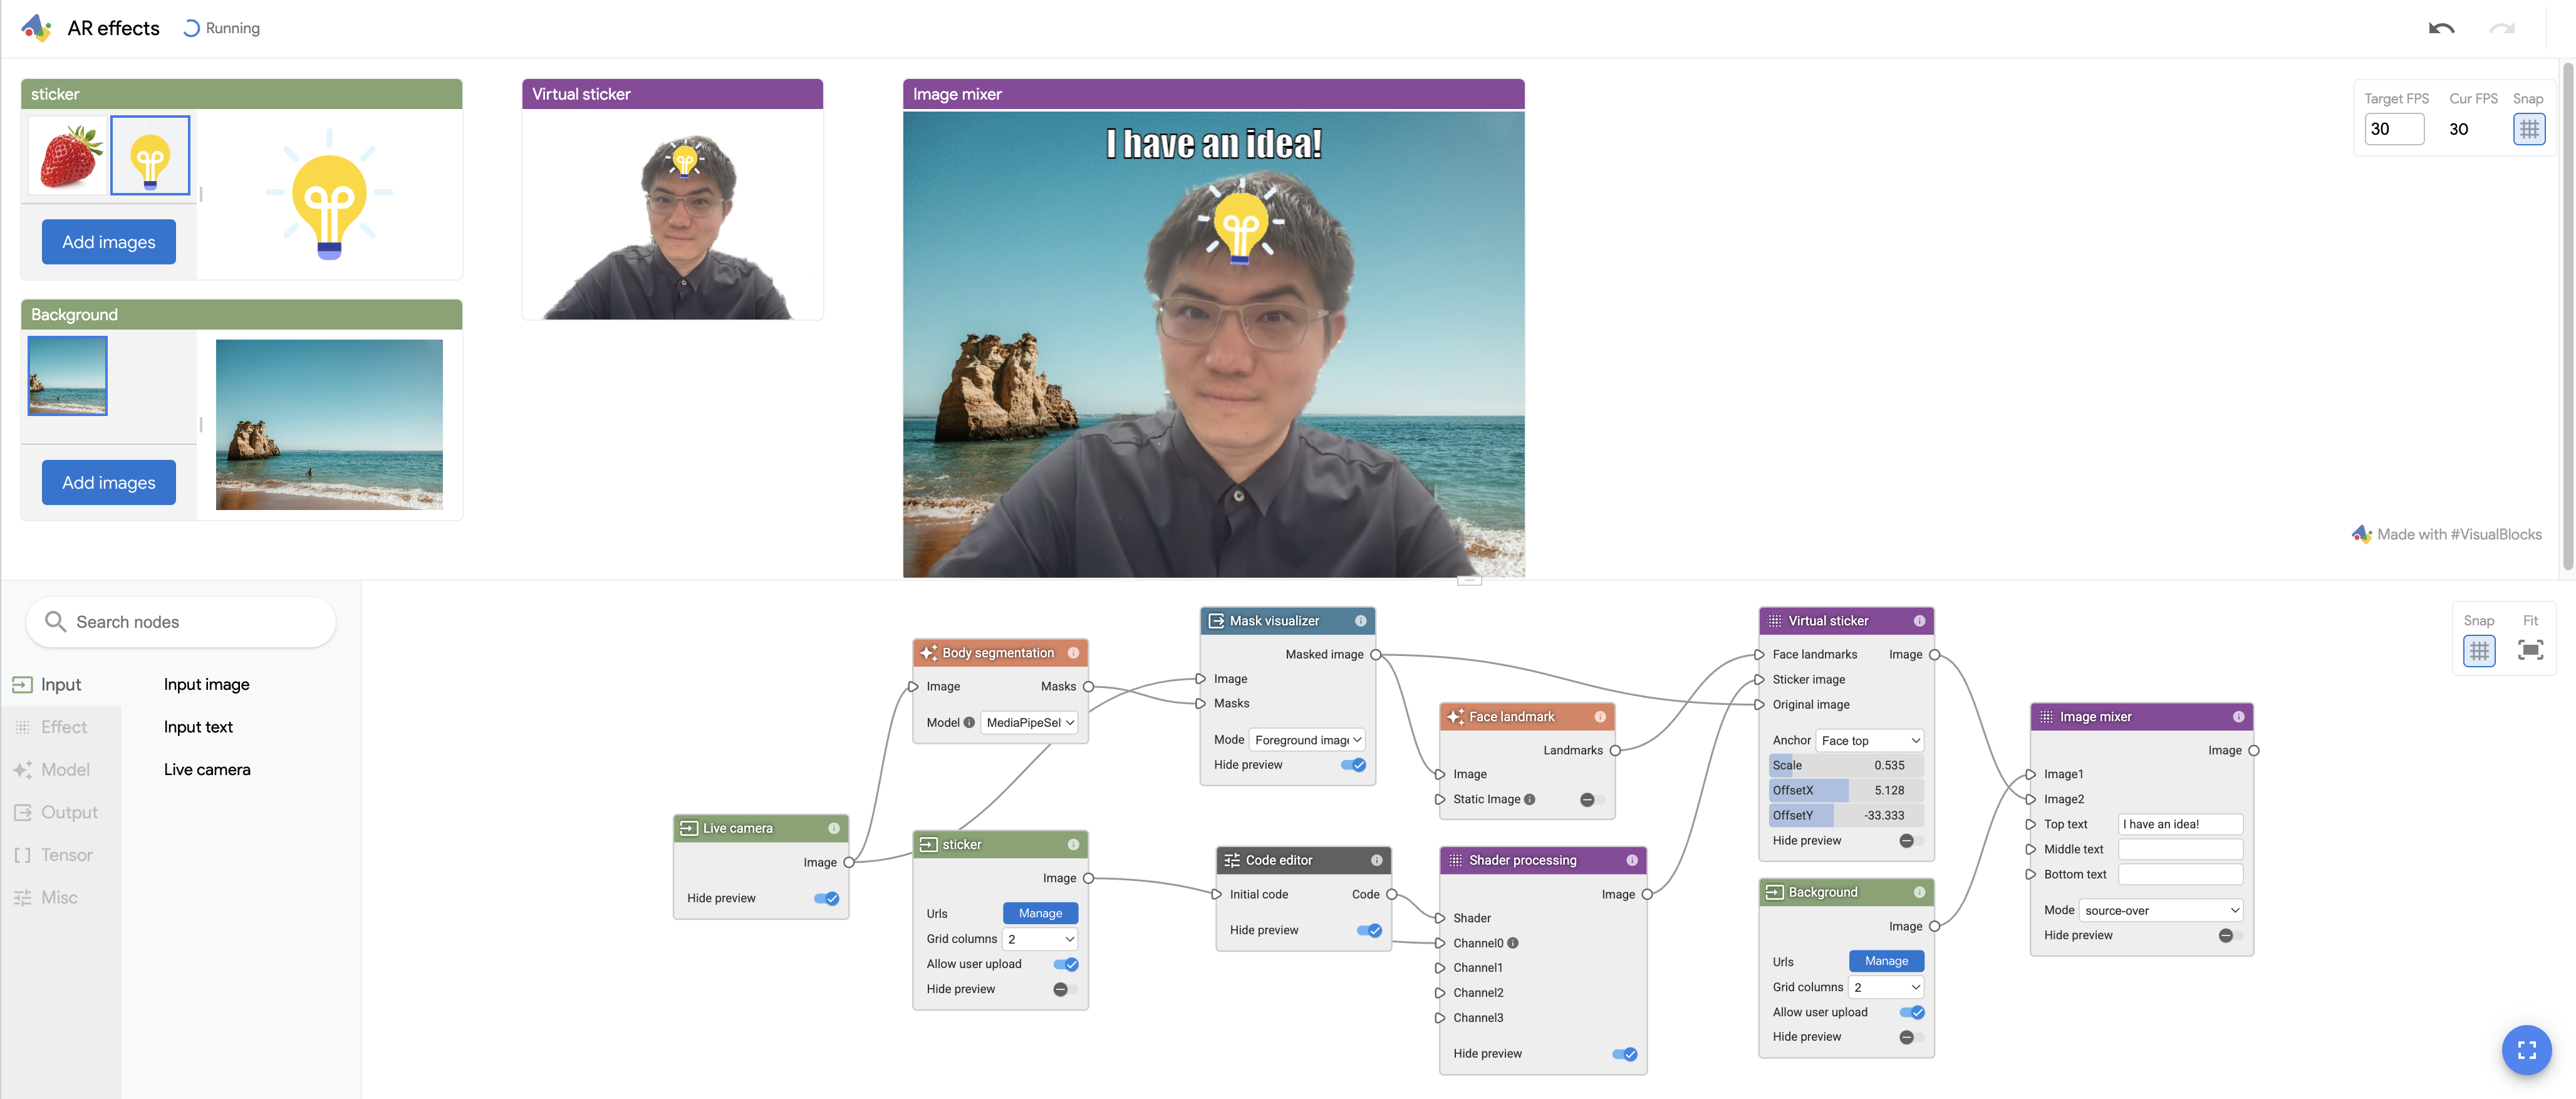
Task: Adjust the OffsetY slider value
Action: (x=1846, y=816)
